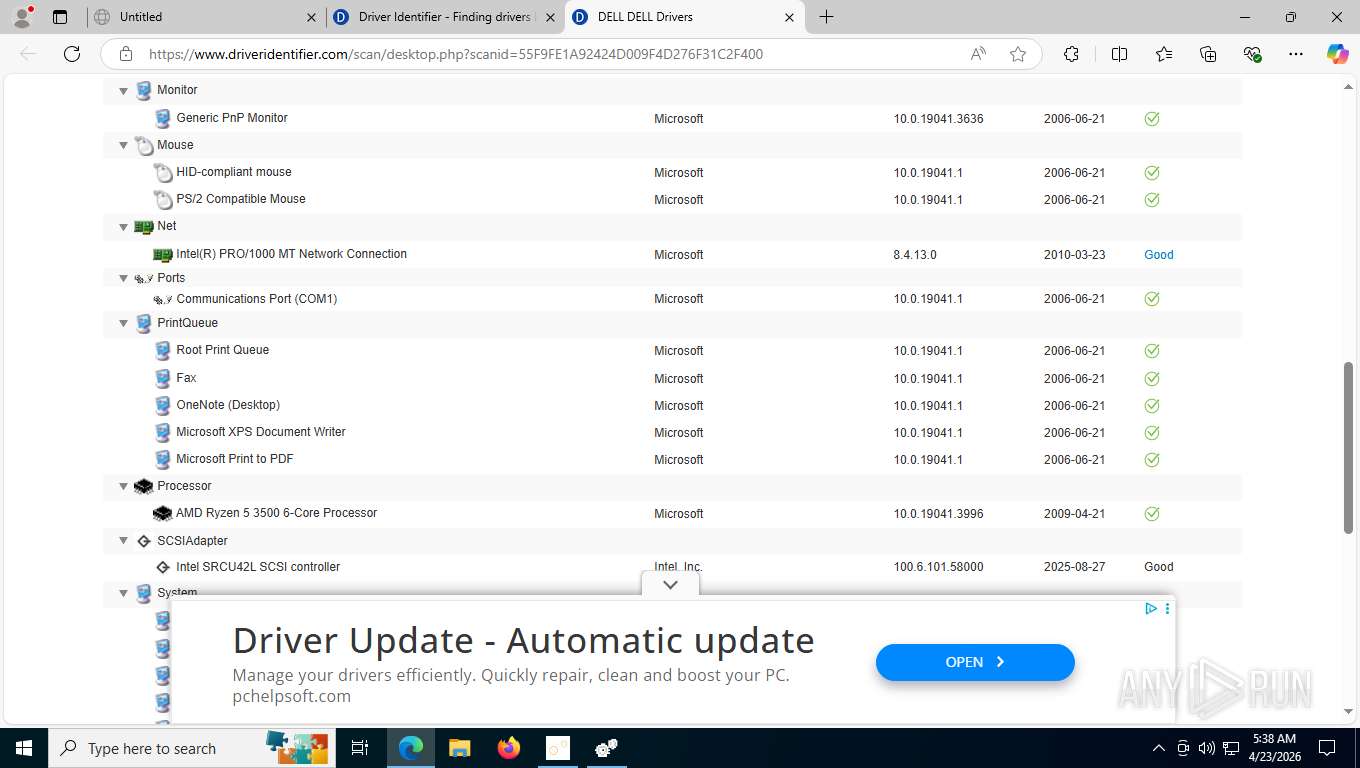Show hidden system tray icons chevron

click(1159, 748)
